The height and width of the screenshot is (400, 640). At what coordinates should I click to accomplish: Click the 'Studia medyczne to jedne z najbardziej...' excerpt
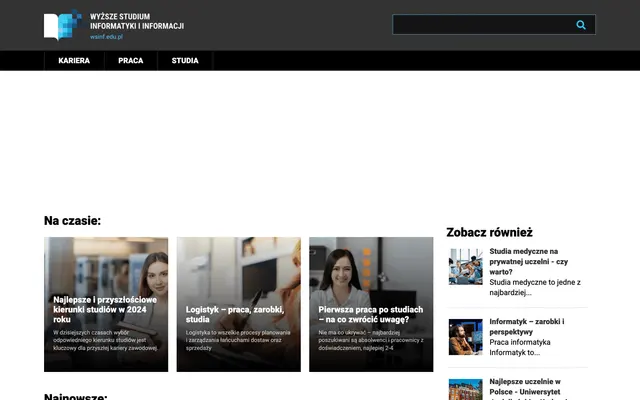(x=535, y=287)
